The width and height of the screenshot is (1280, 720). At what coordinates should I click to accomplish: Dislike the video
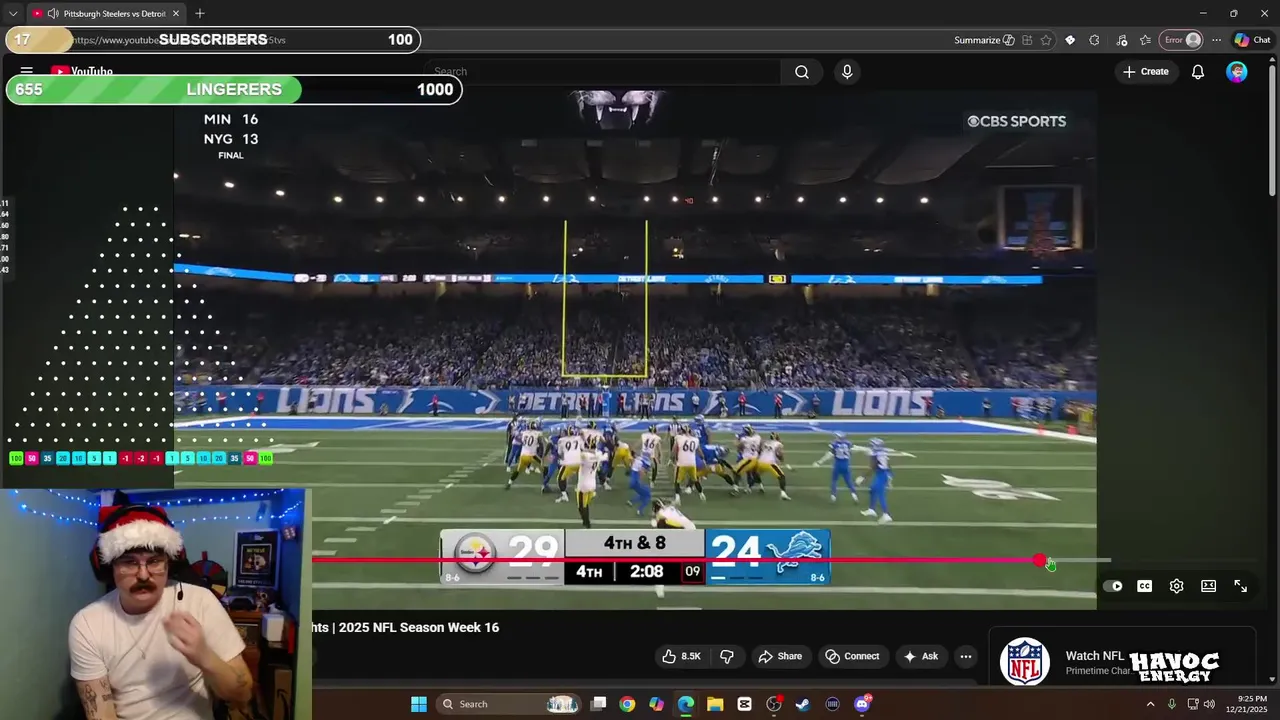727,656
